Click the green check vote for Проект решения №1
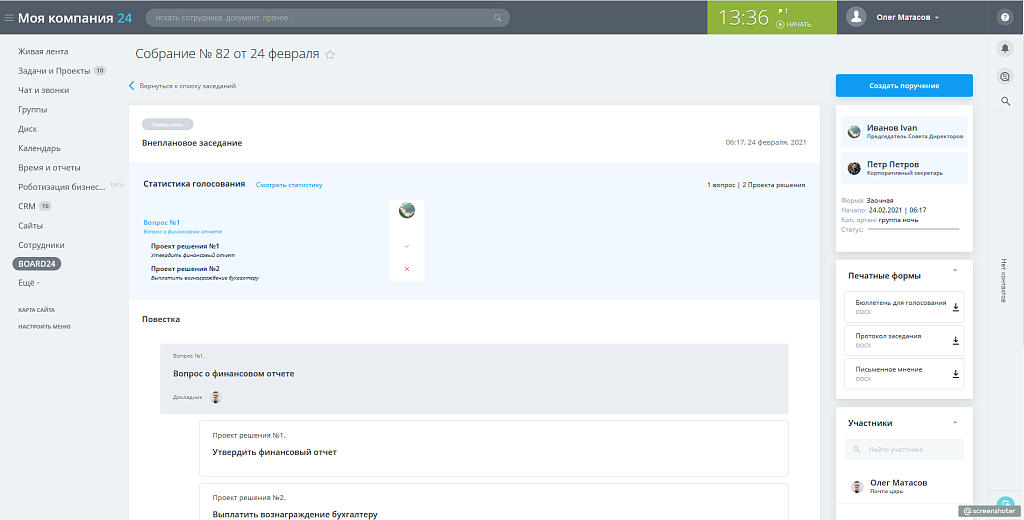This screenshot has width=1024, height=520. (x=407, y=246)
